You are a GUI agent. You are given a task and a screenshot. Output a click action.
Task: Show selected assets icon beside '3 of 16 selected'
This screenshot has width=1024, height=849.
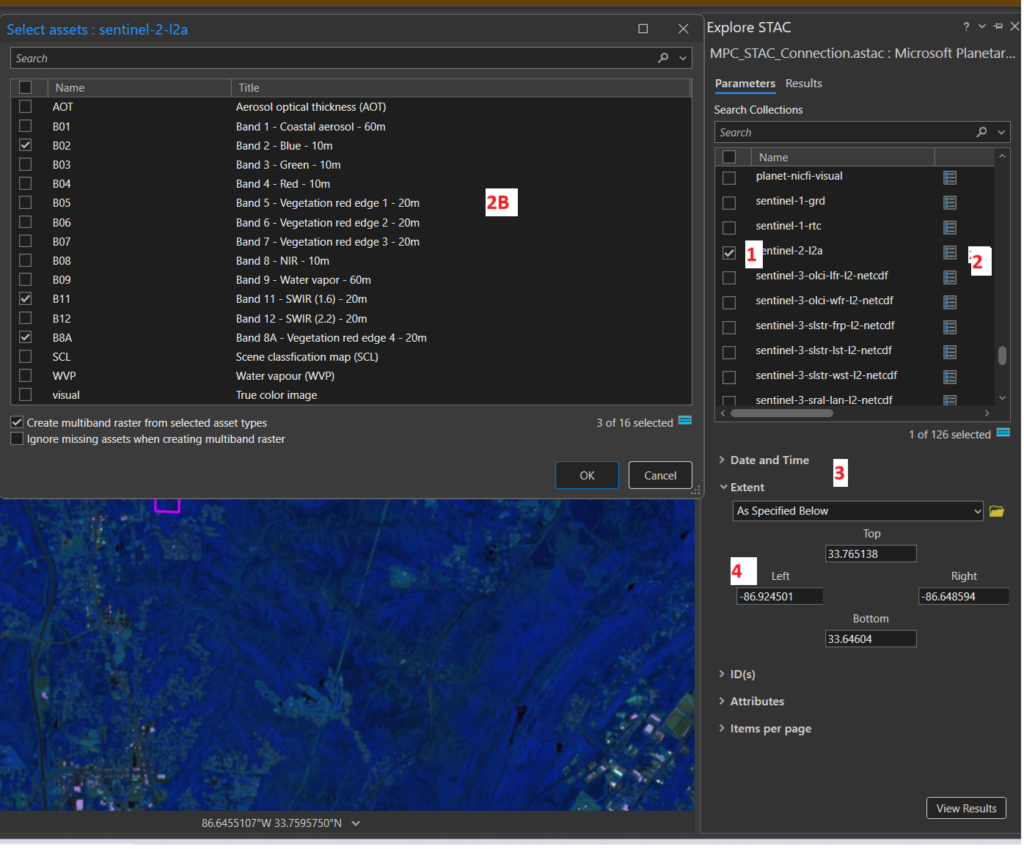684,421
